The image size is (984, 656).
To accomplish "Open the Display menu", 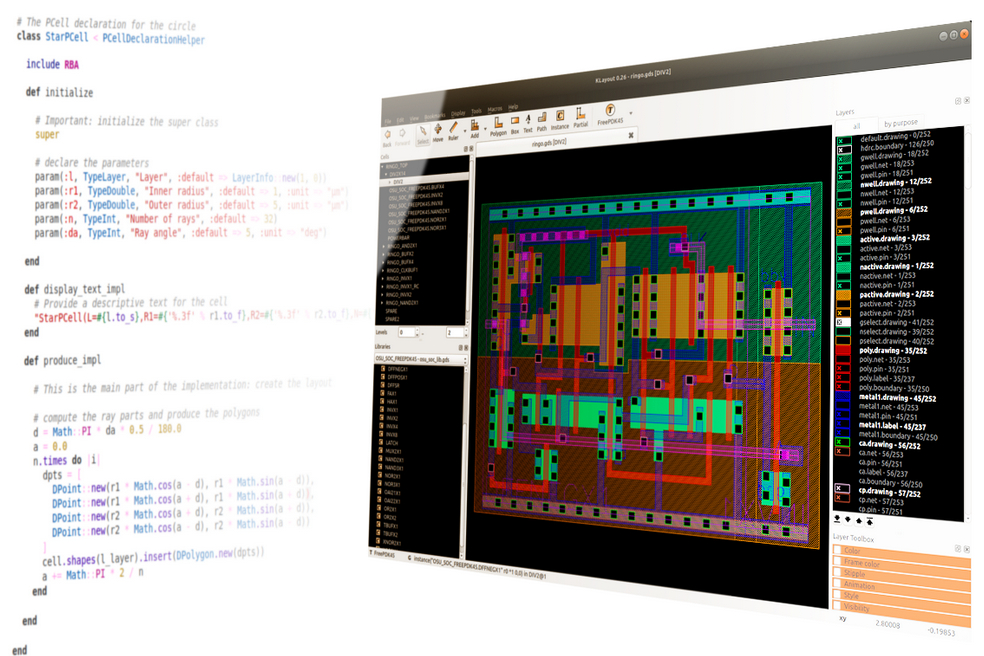I will (x=458, y=113).
